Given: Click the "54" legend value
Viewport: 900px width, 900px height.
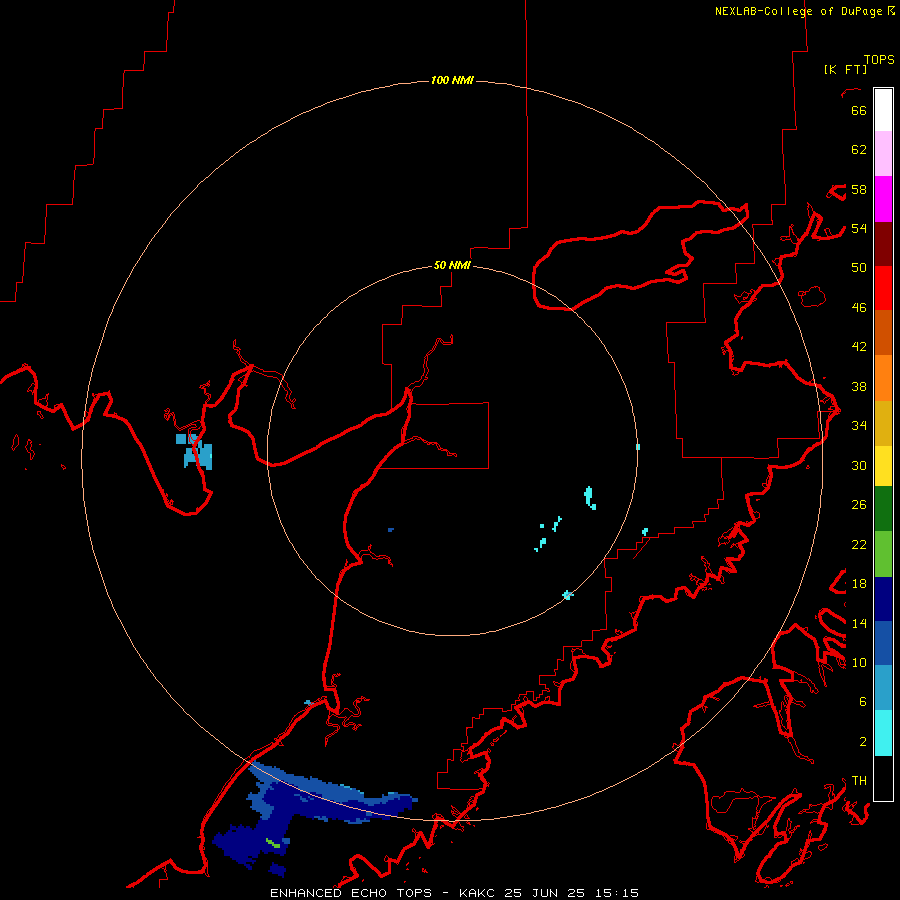Looking at the screenshot, I should 859,228.
